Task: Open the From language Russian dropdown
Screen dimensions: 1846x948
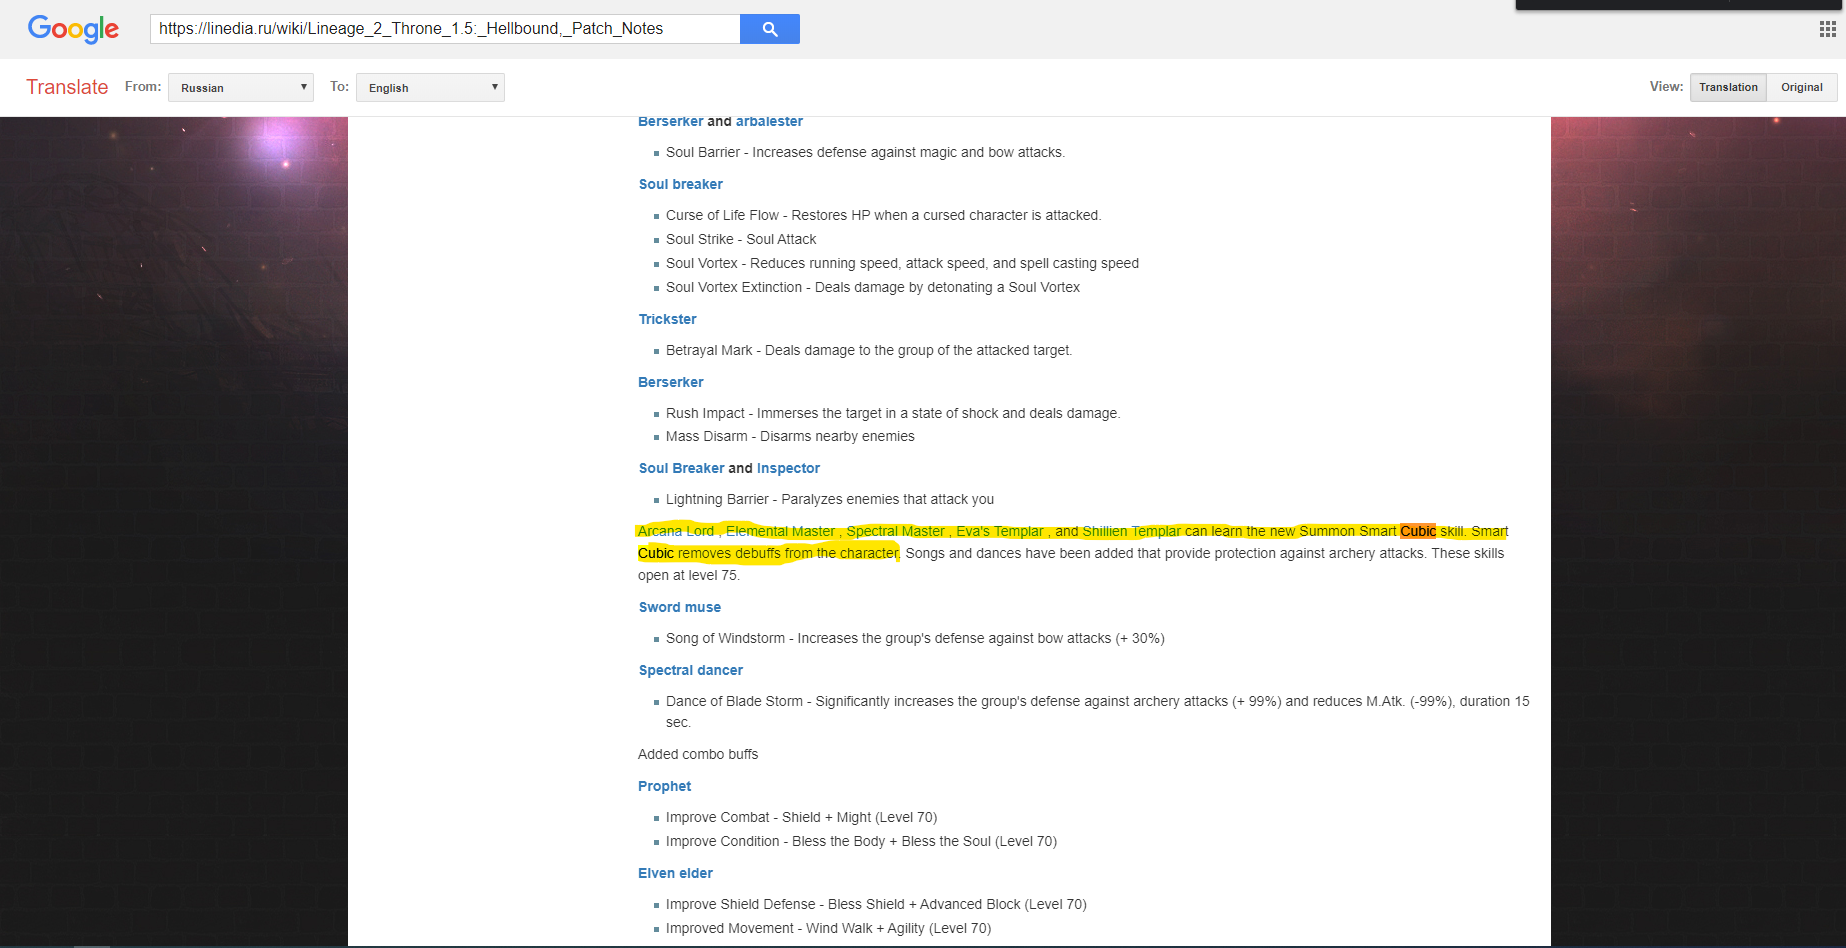Action: [x=241, y=88]
